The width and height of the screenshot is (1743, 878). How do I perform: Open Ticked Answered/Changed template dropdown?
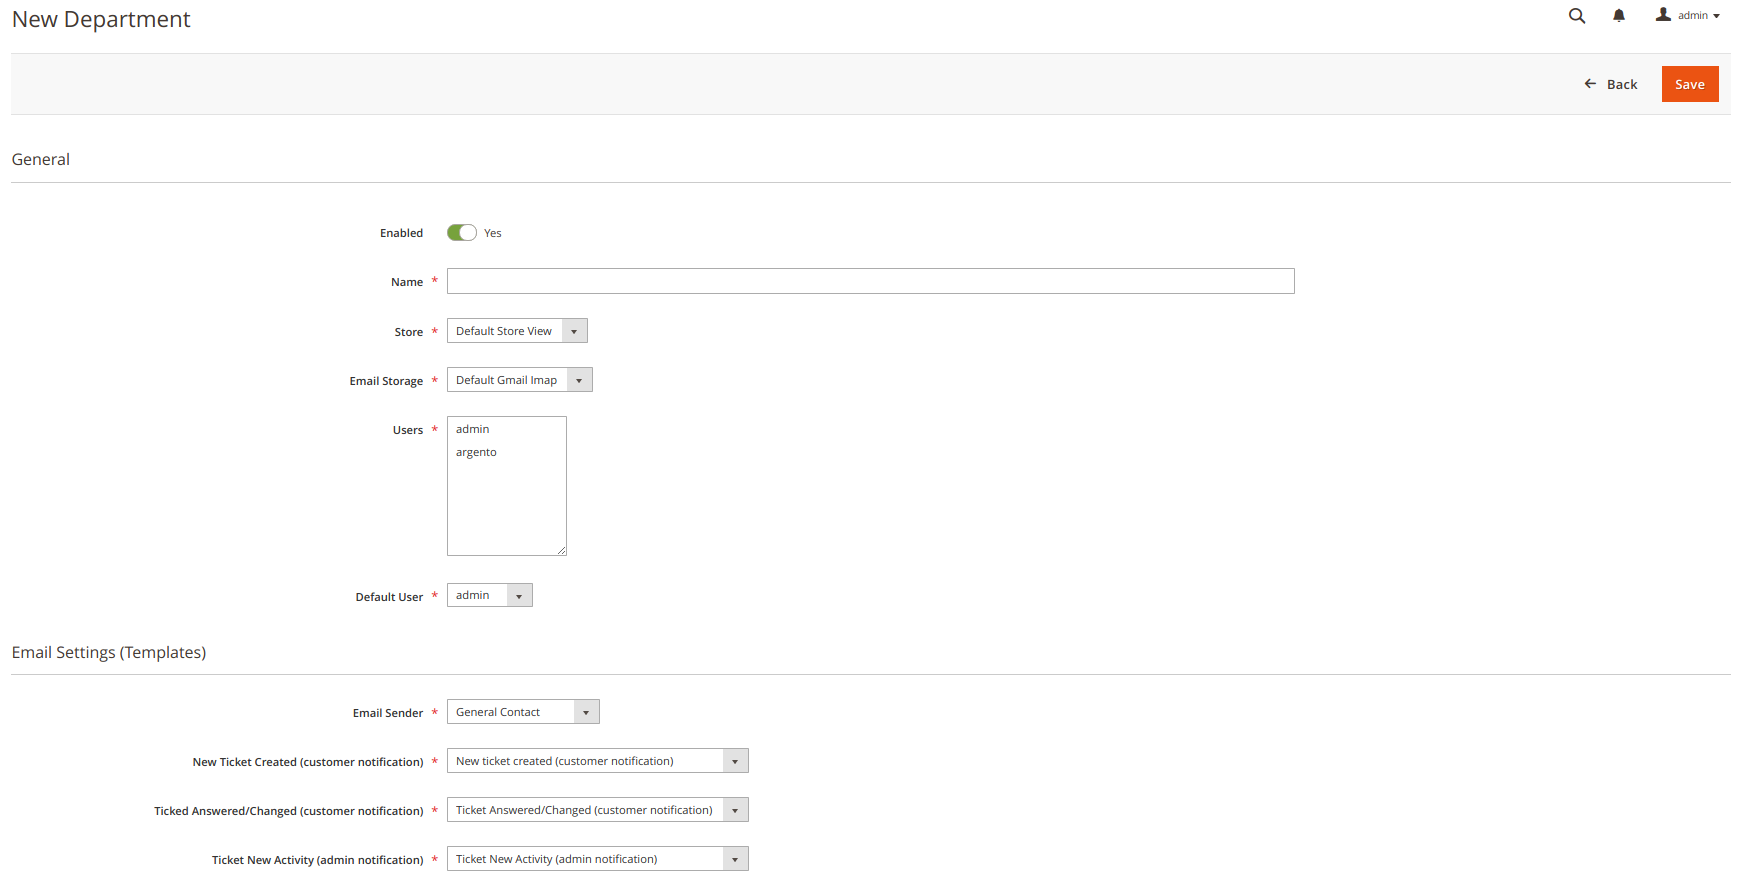pyautogui.click(x=597, y=810)
